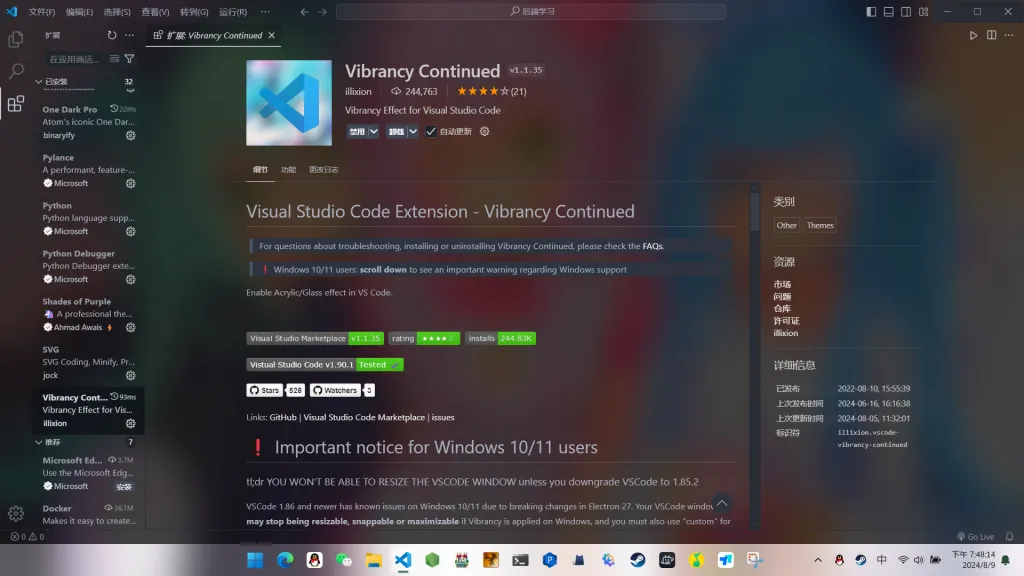Install the Microsoft Edge Tools extension
This screenshot has width=1024, height=576.
pos(124,487)
